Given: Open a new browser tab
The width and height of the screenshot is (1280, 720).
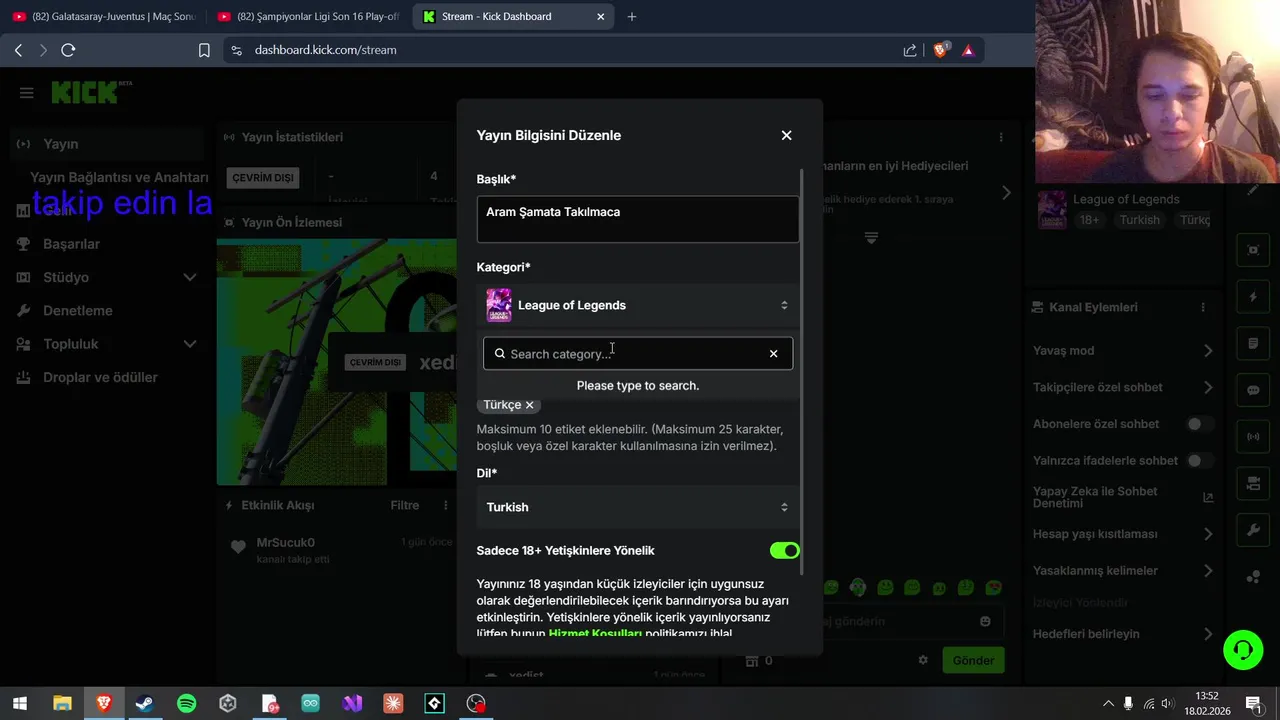Looking at the screenshot, I should [x=631, y=16].
